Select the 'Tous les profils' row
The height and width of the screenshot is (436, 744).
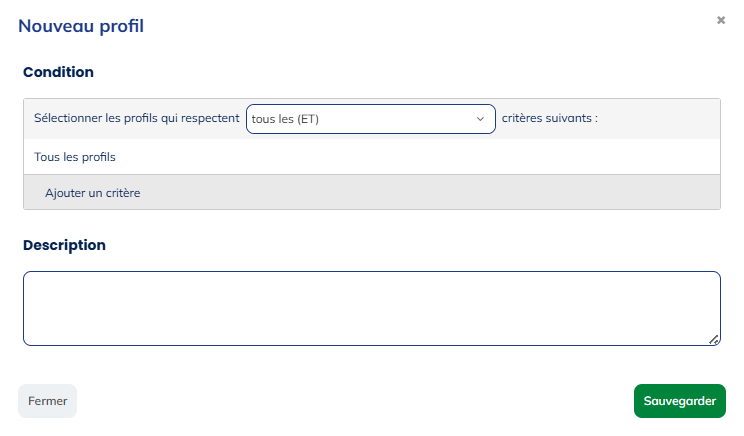pos(75,157)
